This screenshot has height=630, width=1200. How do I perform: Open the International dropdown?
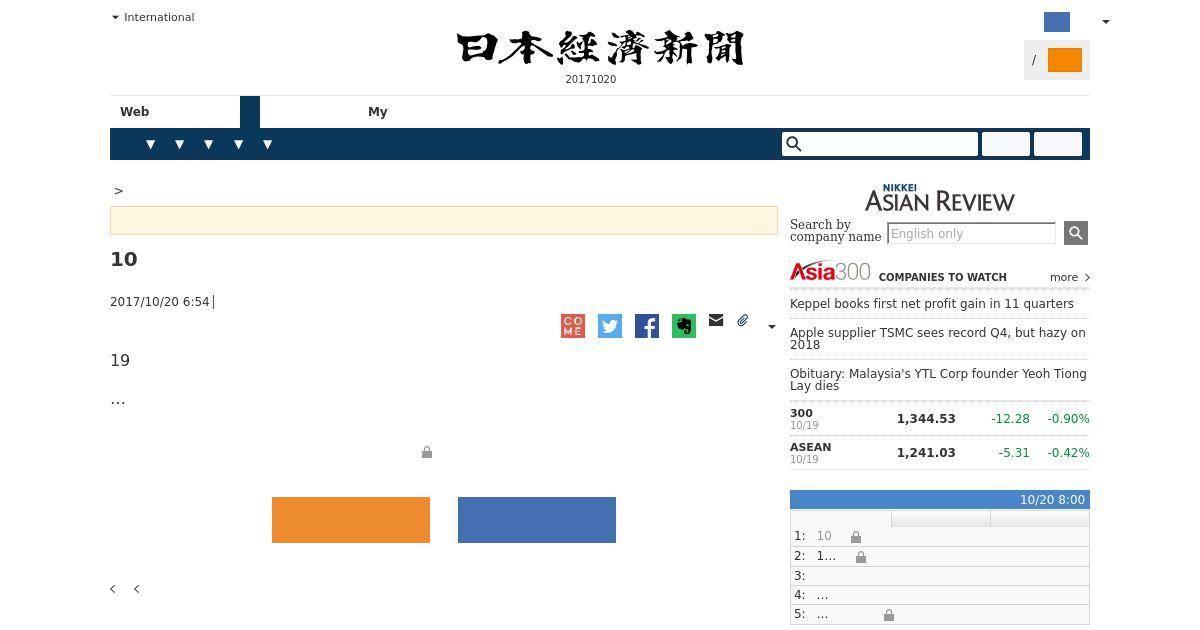click(153, 17)
